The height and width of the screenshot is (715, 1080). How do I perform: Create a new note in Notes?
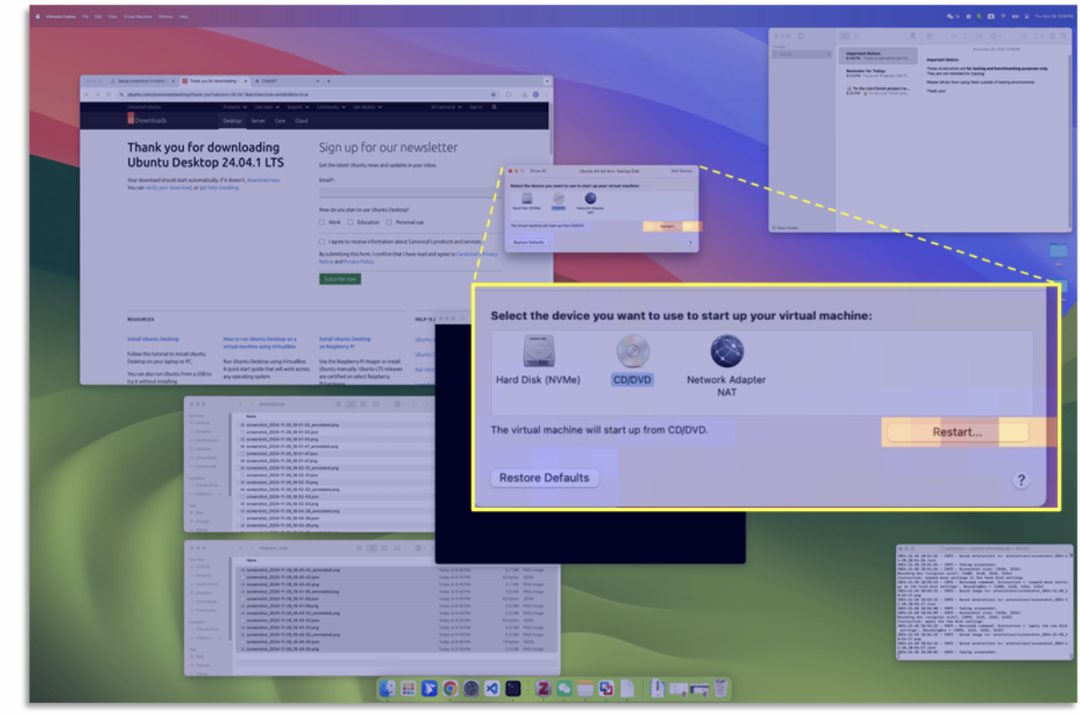(x=929, y=36)
